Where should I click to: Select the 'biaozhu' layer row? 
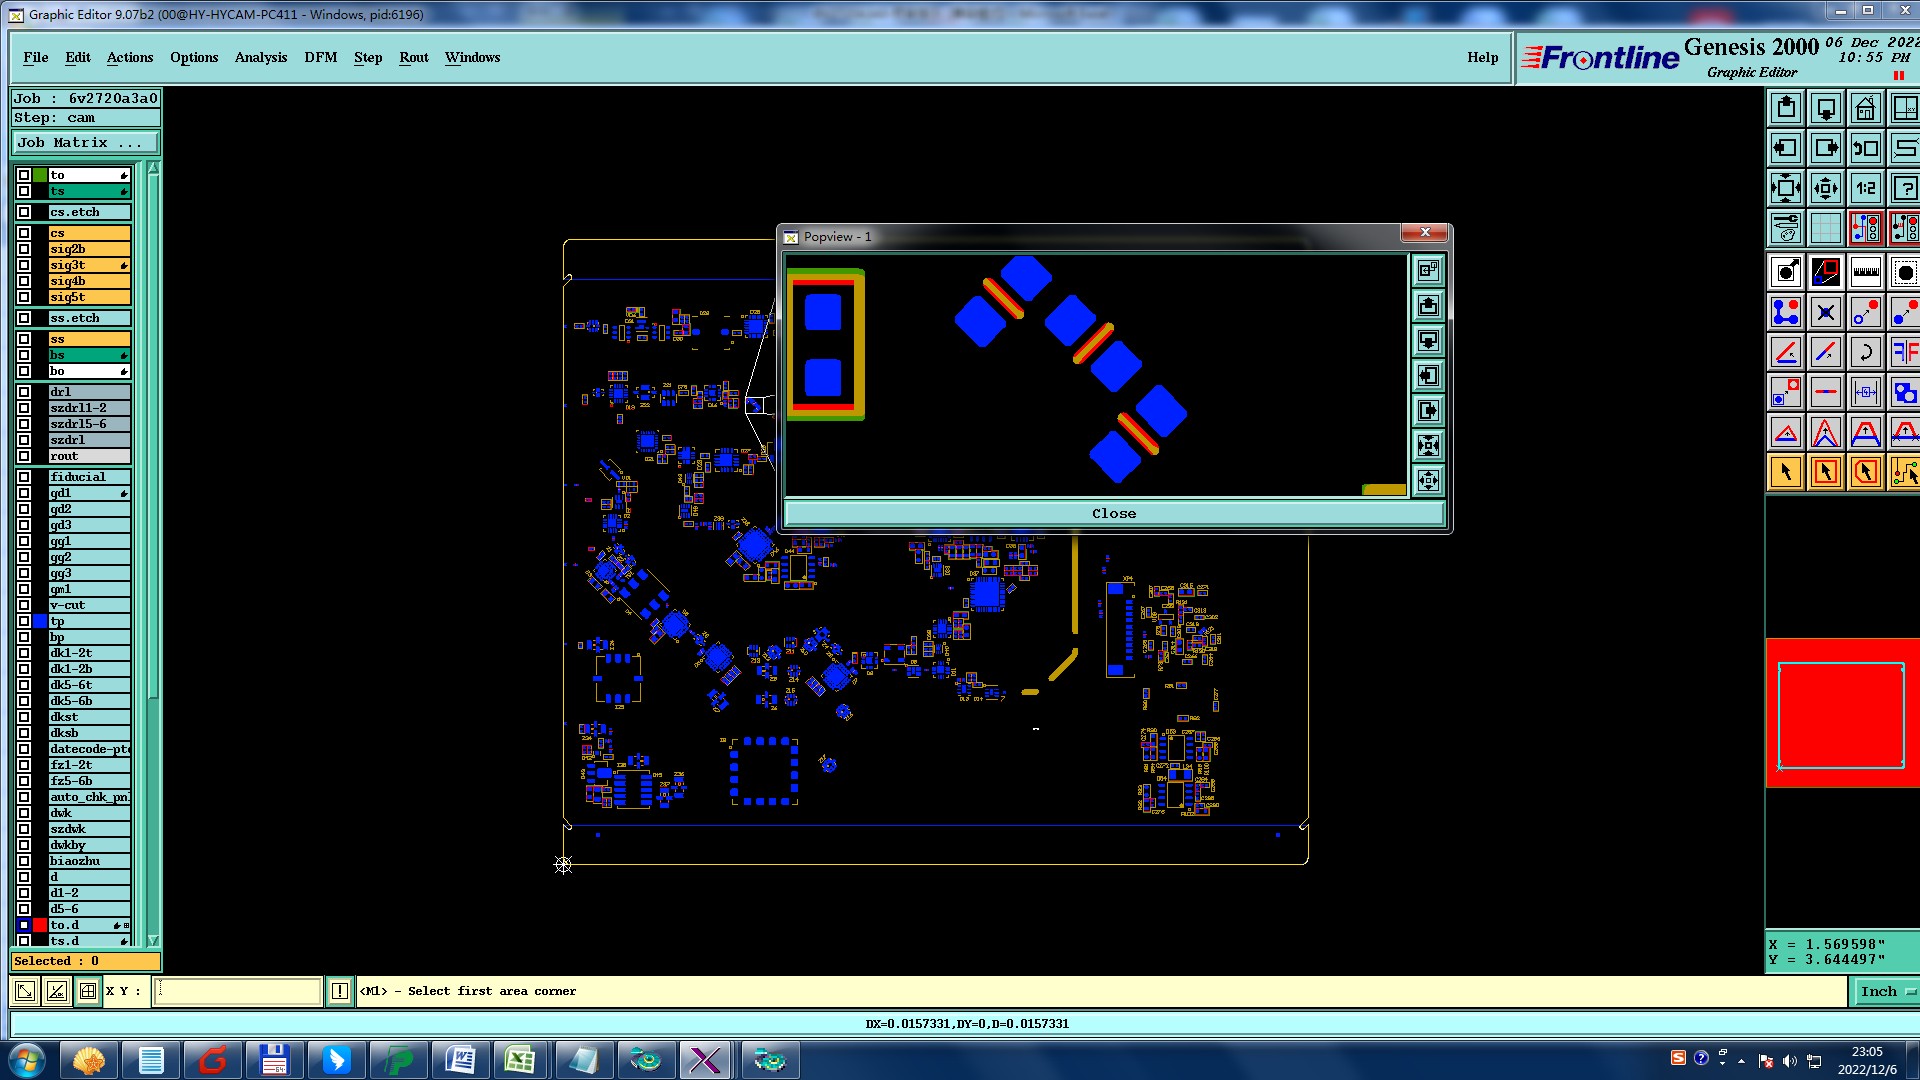coord(90,861)
